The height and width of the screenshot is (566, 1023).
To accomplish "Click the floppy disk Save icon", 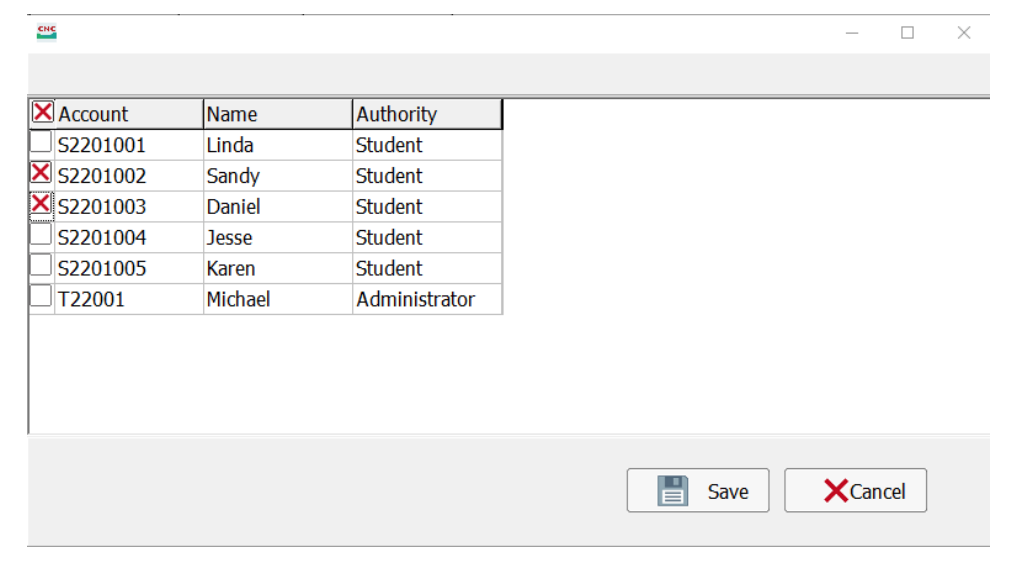I will tap(672, 490).
